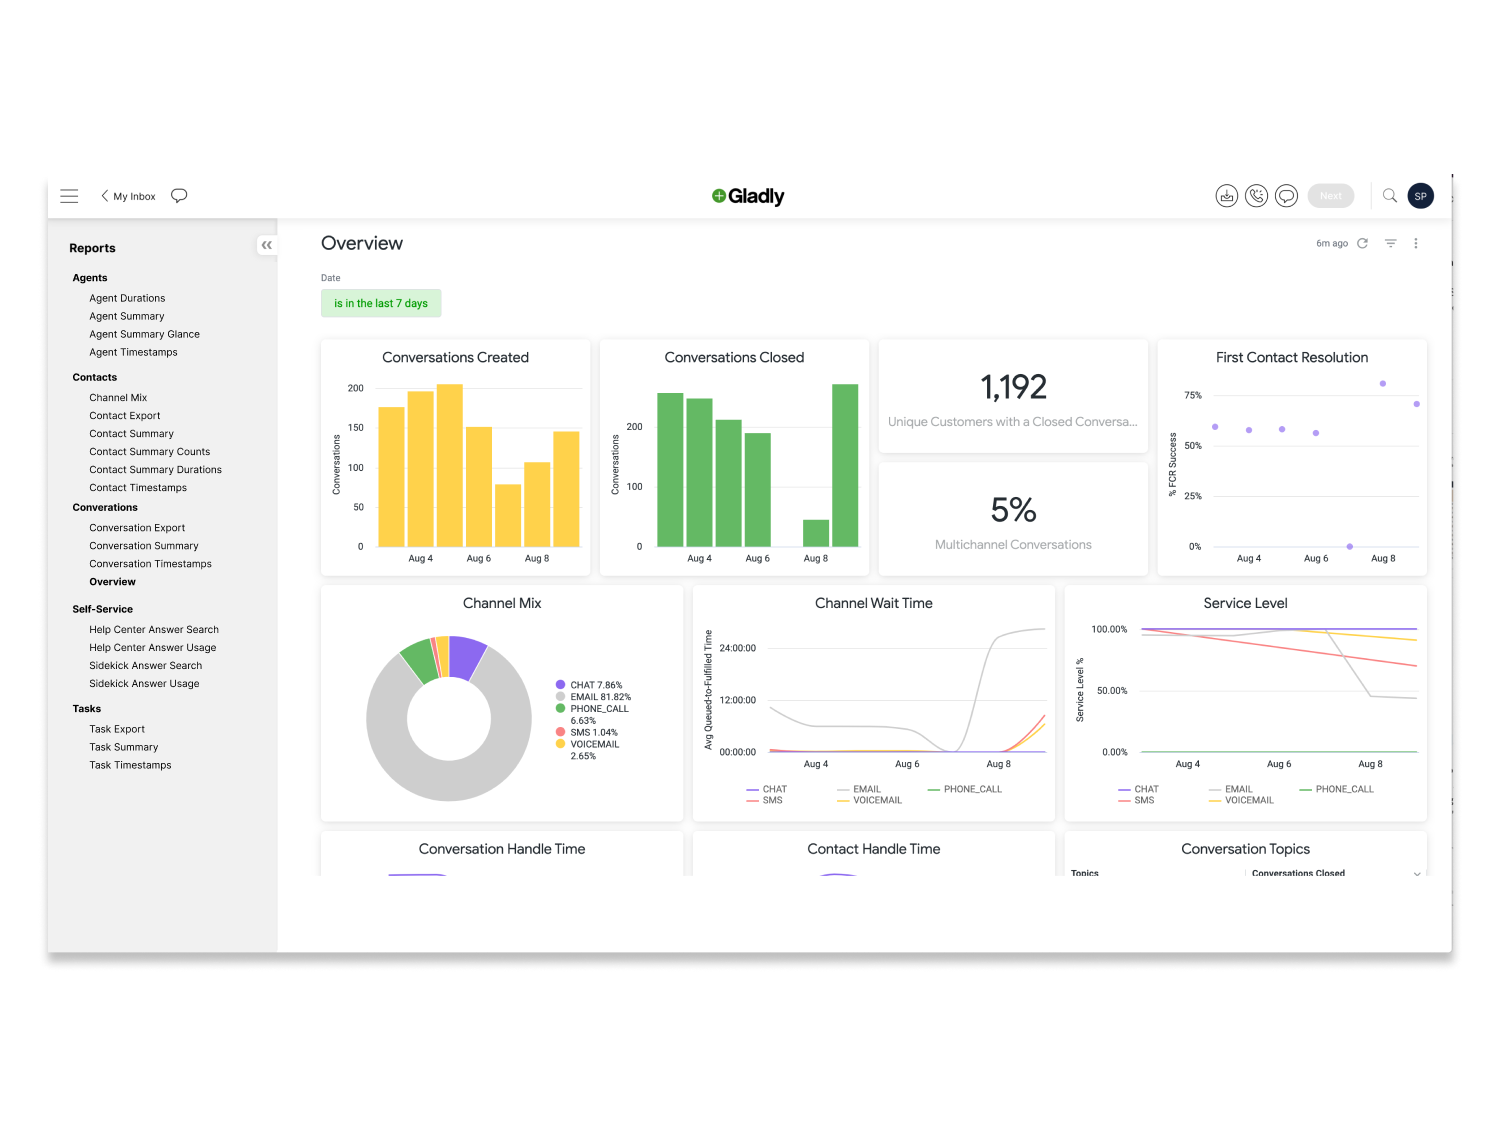Open the chat bubble icon near the Next button
This screenshot has height=1132, width=1500.
click(1286, 195)
